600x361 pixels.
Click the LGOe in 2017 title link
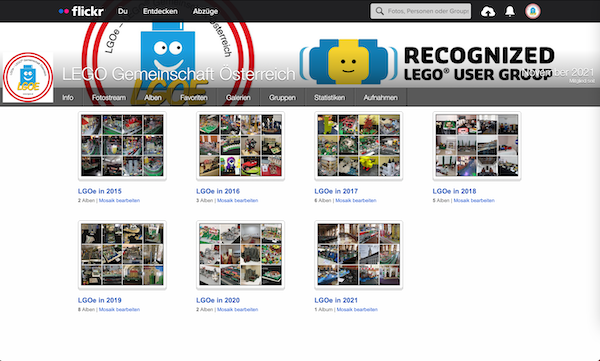click(x=336, y=191)
